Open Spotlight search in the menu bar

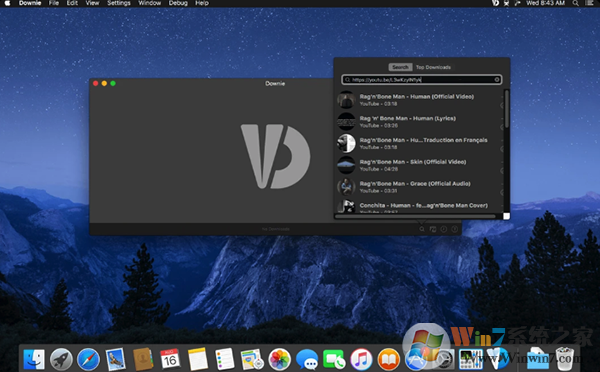point(575,3)
